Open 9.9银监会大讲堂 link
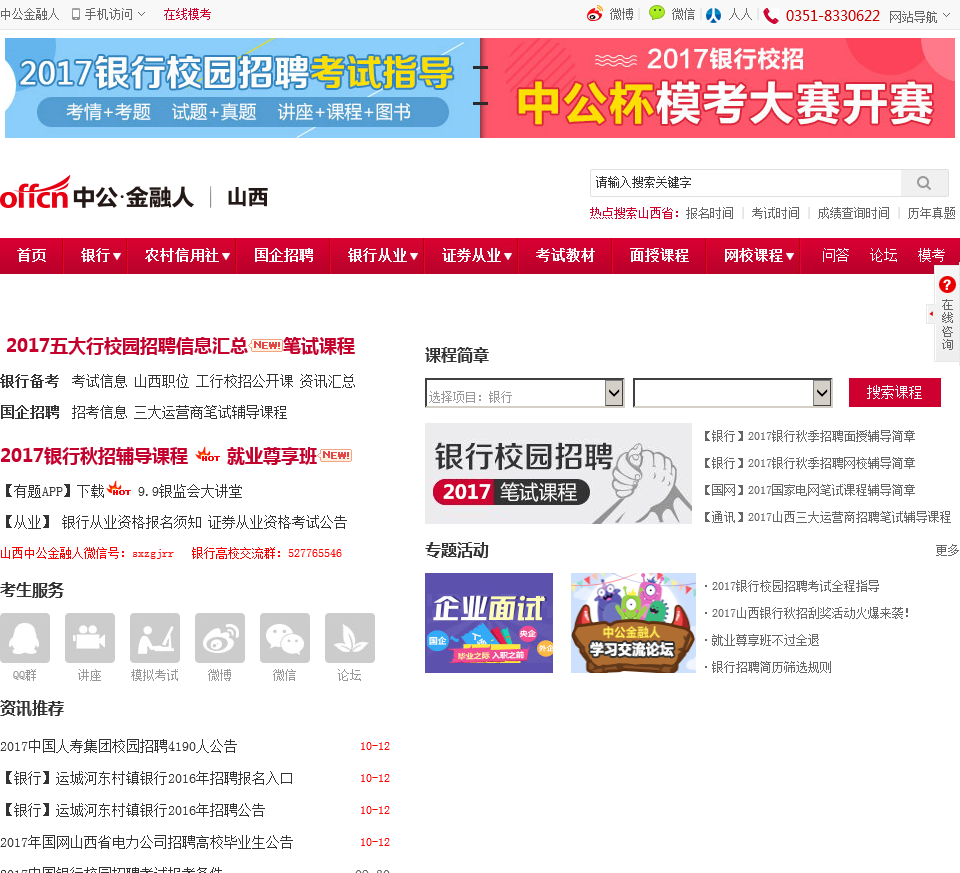960x873 pixels. pyautogui.click(x=190, y=491)
